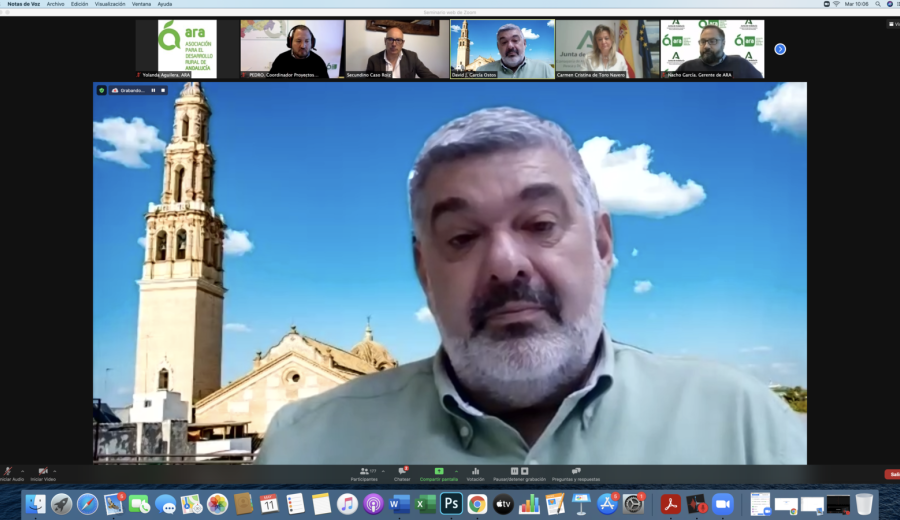
Task: Open Voice Memos from the Dock
Action: (x=696, y=505)
